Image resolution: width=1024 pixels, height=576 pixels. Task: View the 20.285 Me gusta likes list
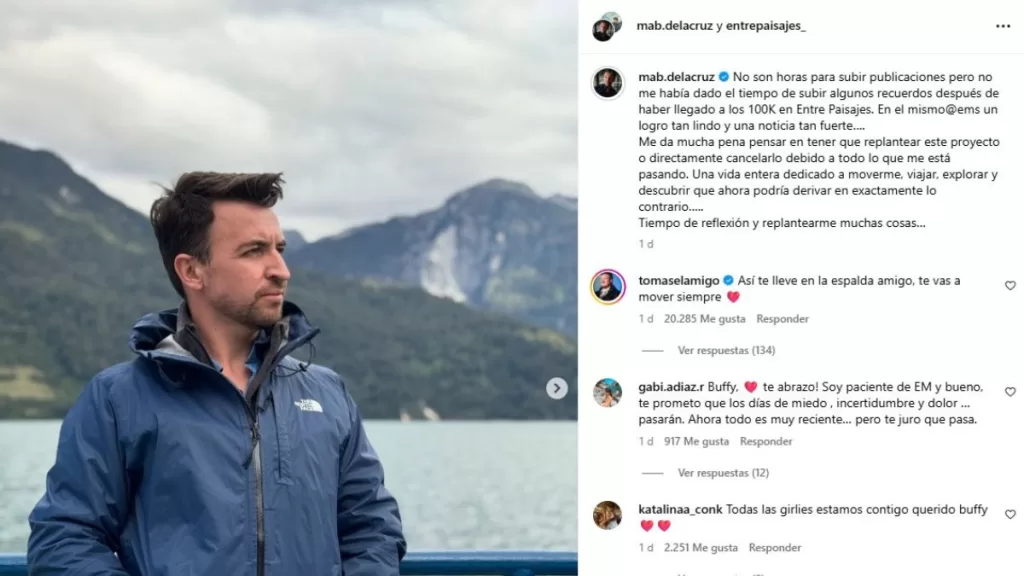tap(704, 319)
